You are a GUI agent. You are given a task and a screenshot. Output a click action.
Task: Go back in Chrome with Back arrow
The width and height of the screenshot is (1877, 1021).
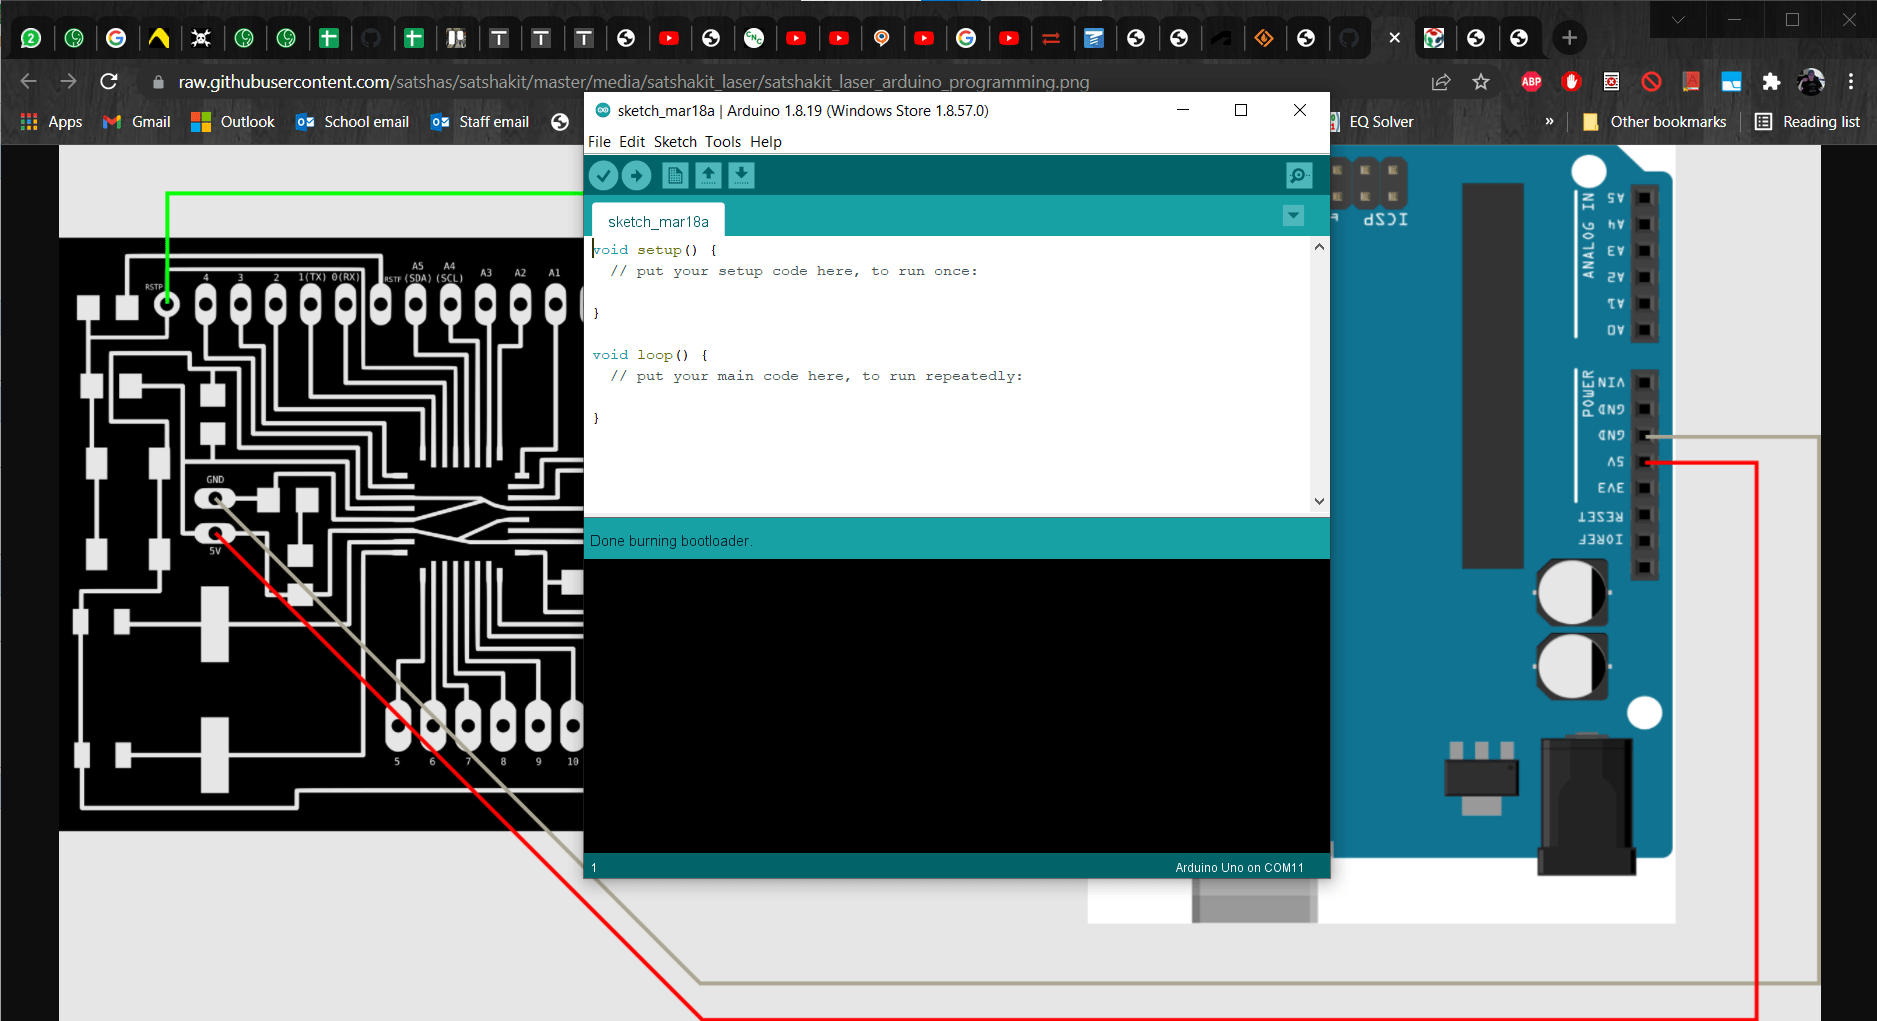click(x=28, y=81)
